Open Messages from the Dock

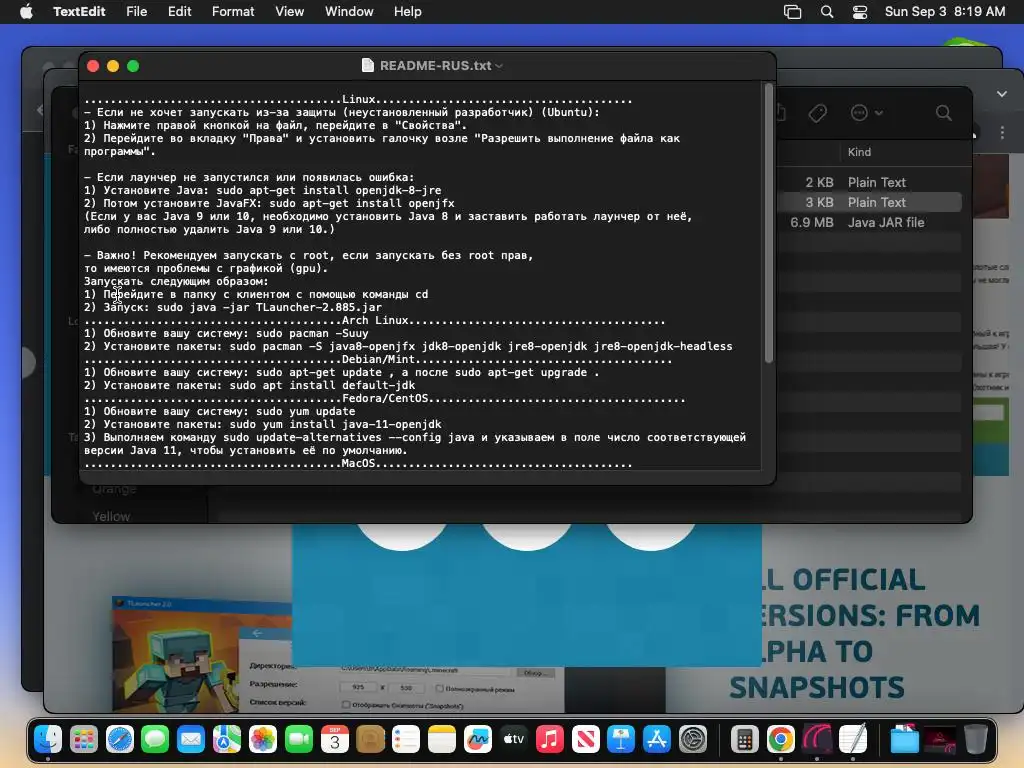coord(155,739)
